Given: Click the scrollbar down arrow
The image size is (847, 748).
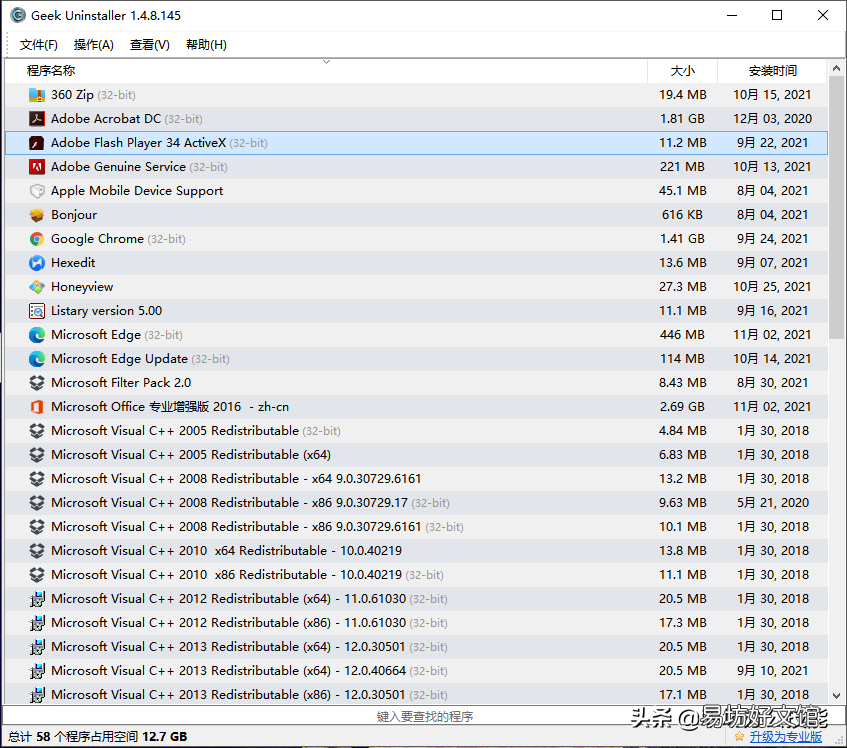Looking at the screenshot, I should tap(836, 696).
